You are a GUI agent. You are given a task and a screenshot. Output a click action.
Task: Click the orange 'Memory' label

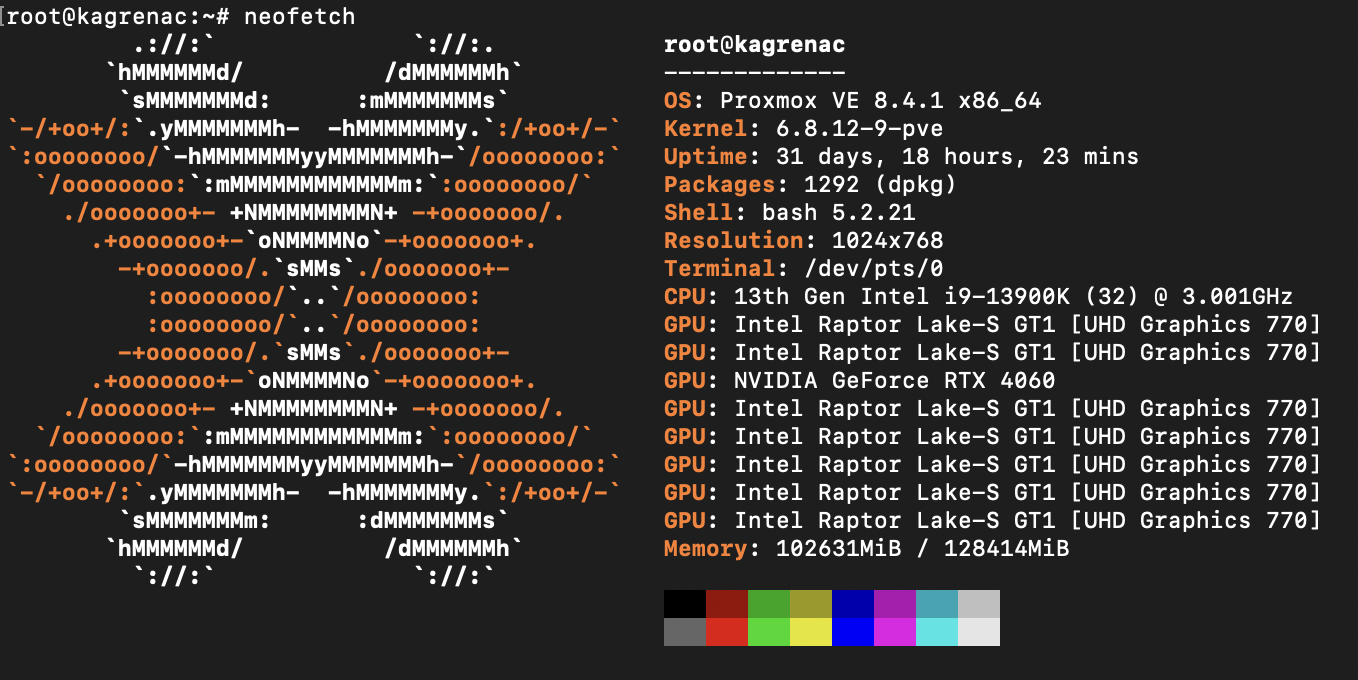(x=706, y=549)
